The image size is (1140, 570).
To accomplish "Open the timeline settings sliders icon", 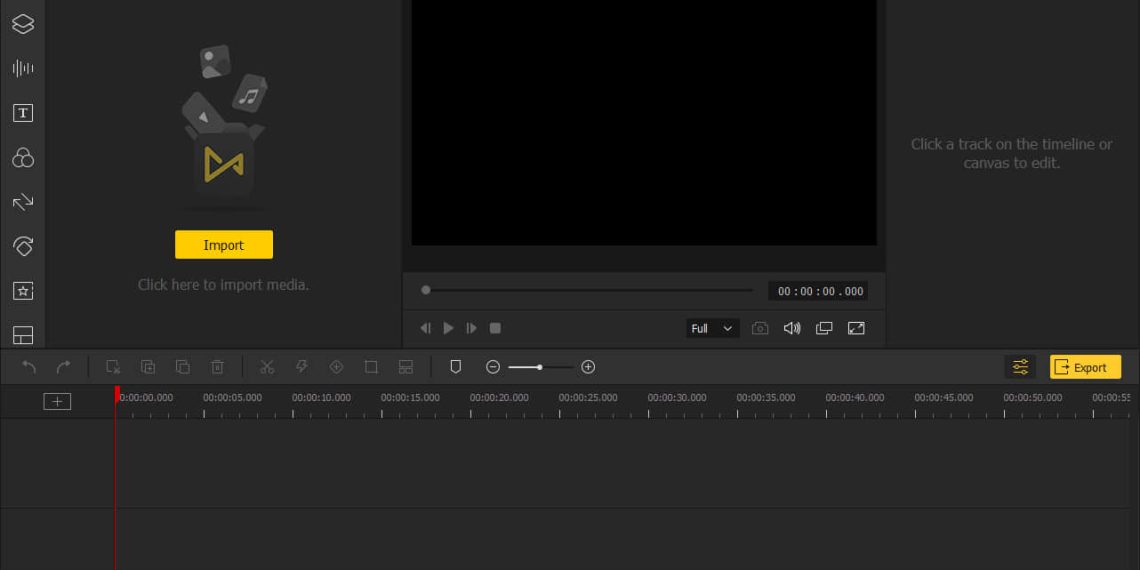I will click(x=1020, y=367).
